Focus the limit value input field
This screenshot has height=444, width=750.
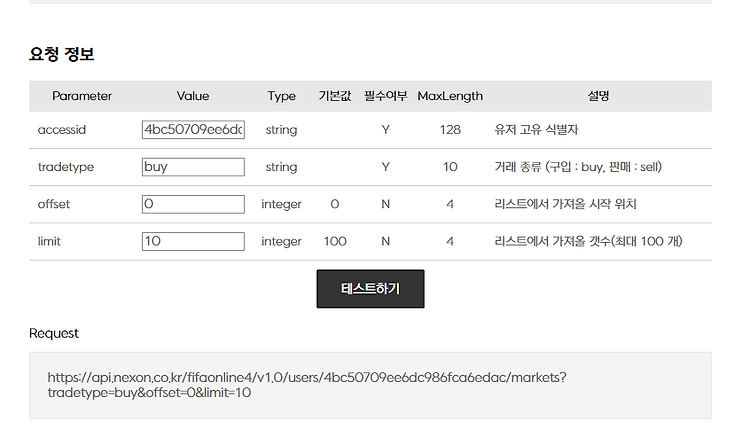pos(193,242)
